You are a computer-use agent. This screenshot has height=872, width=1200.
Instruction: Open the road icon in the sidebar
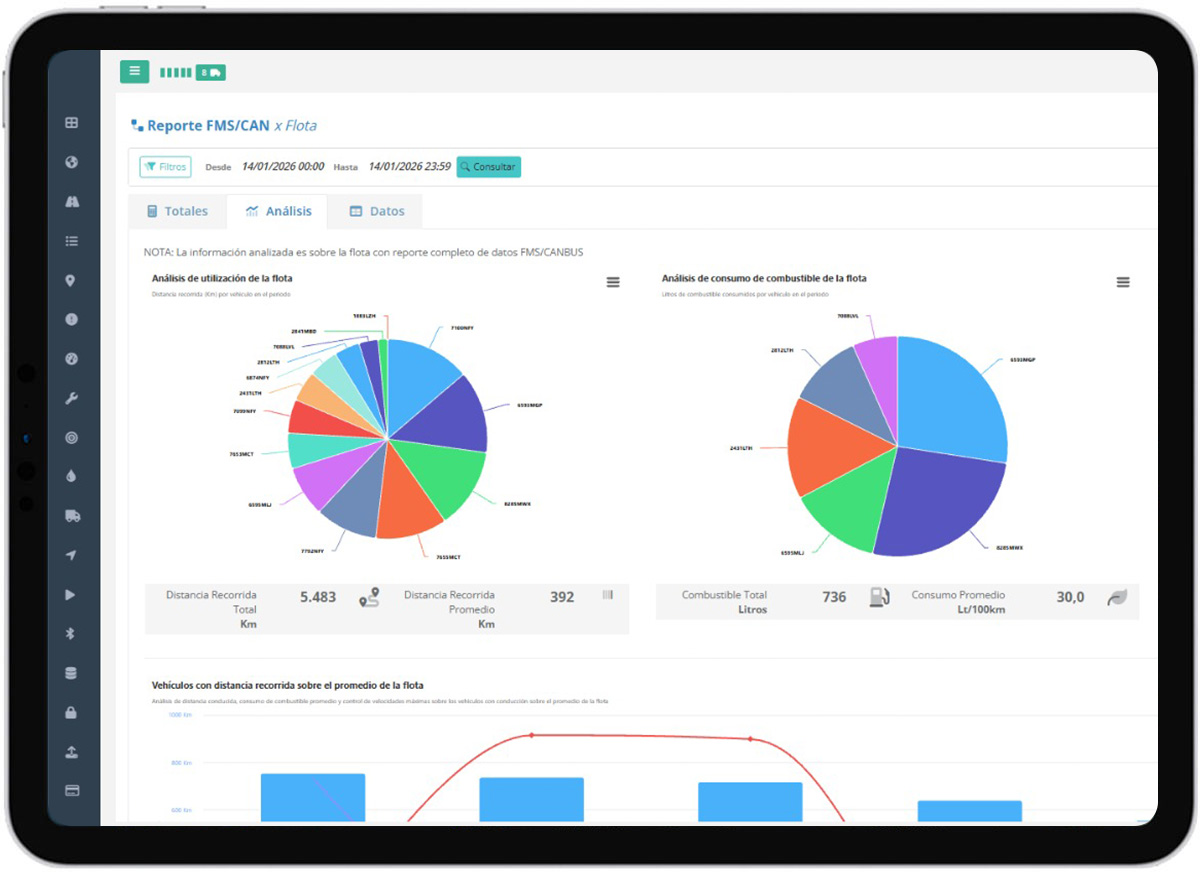tap(71, 202)
